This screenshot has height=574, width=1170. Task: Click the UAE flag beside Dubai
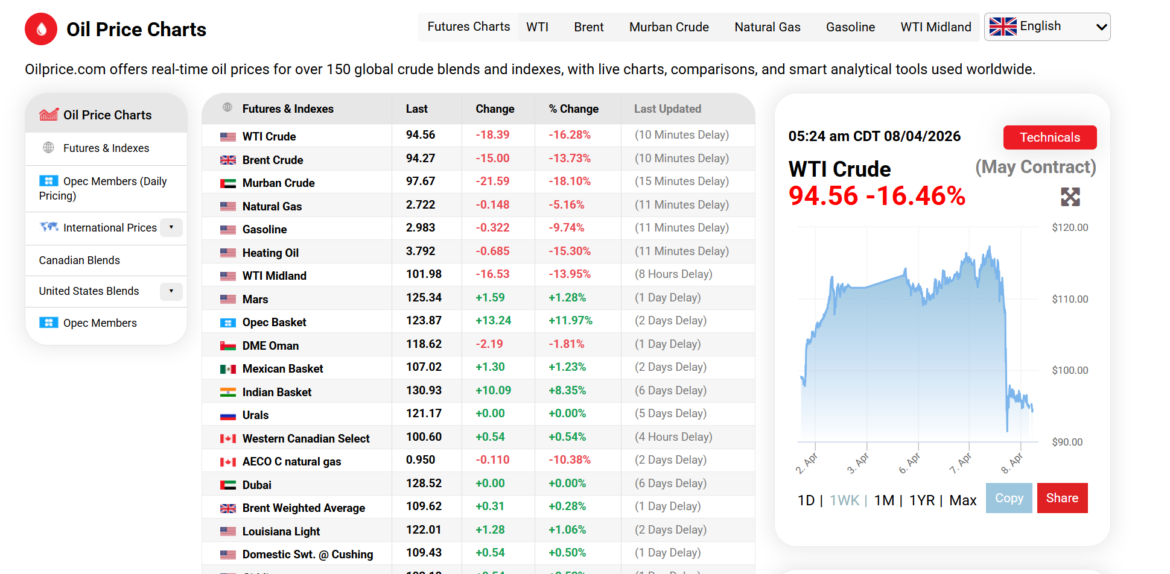tap(228, 485)
